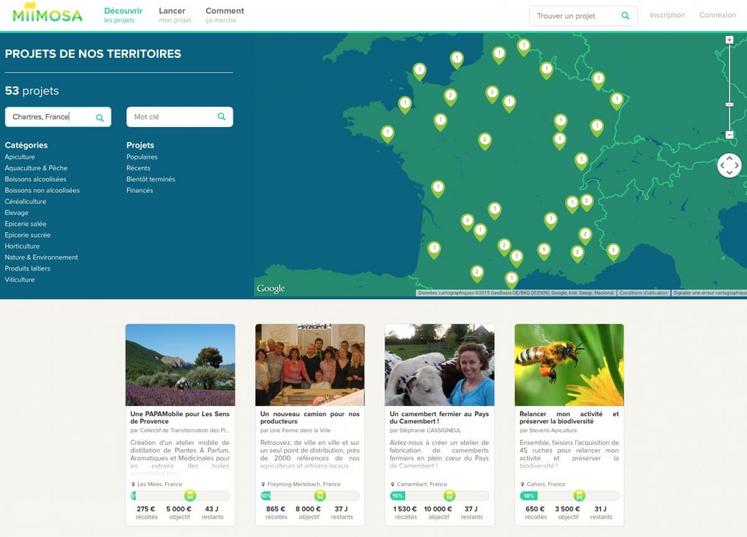This screenshot has width=747, height=537.
Task: Click the Connexion link
Action: 717,16
